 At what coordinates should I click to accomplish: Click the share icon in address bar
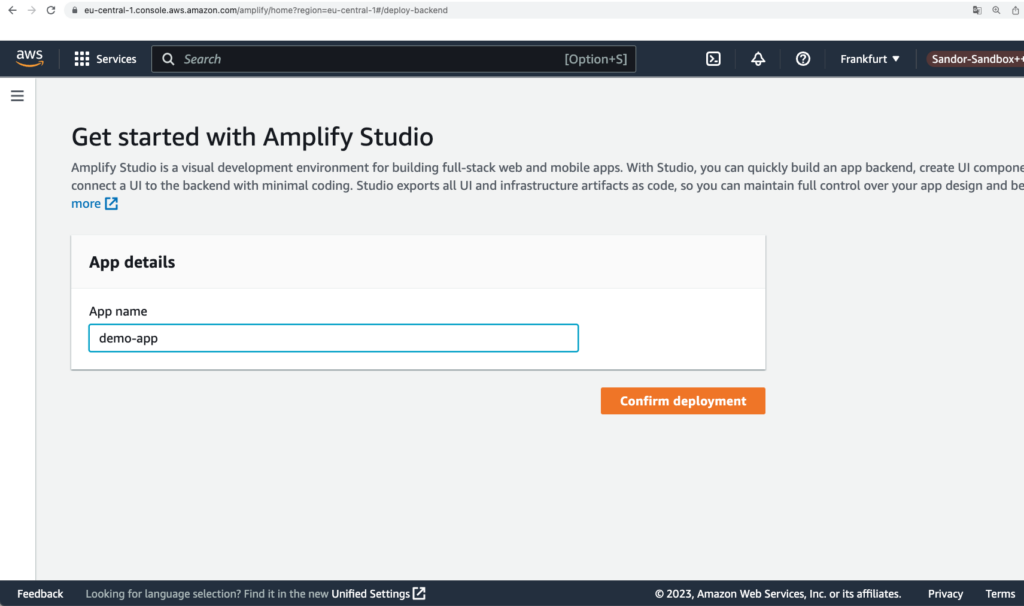point(1016,10)
